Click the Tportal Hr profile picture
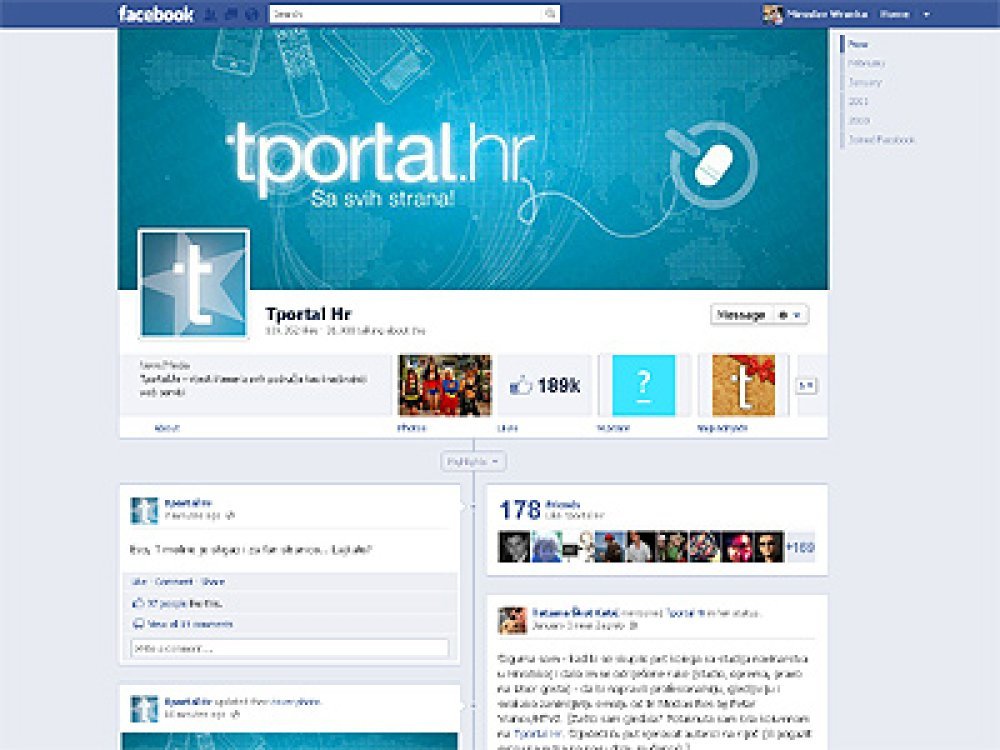 pyautogui.click(x=194, y=284)
